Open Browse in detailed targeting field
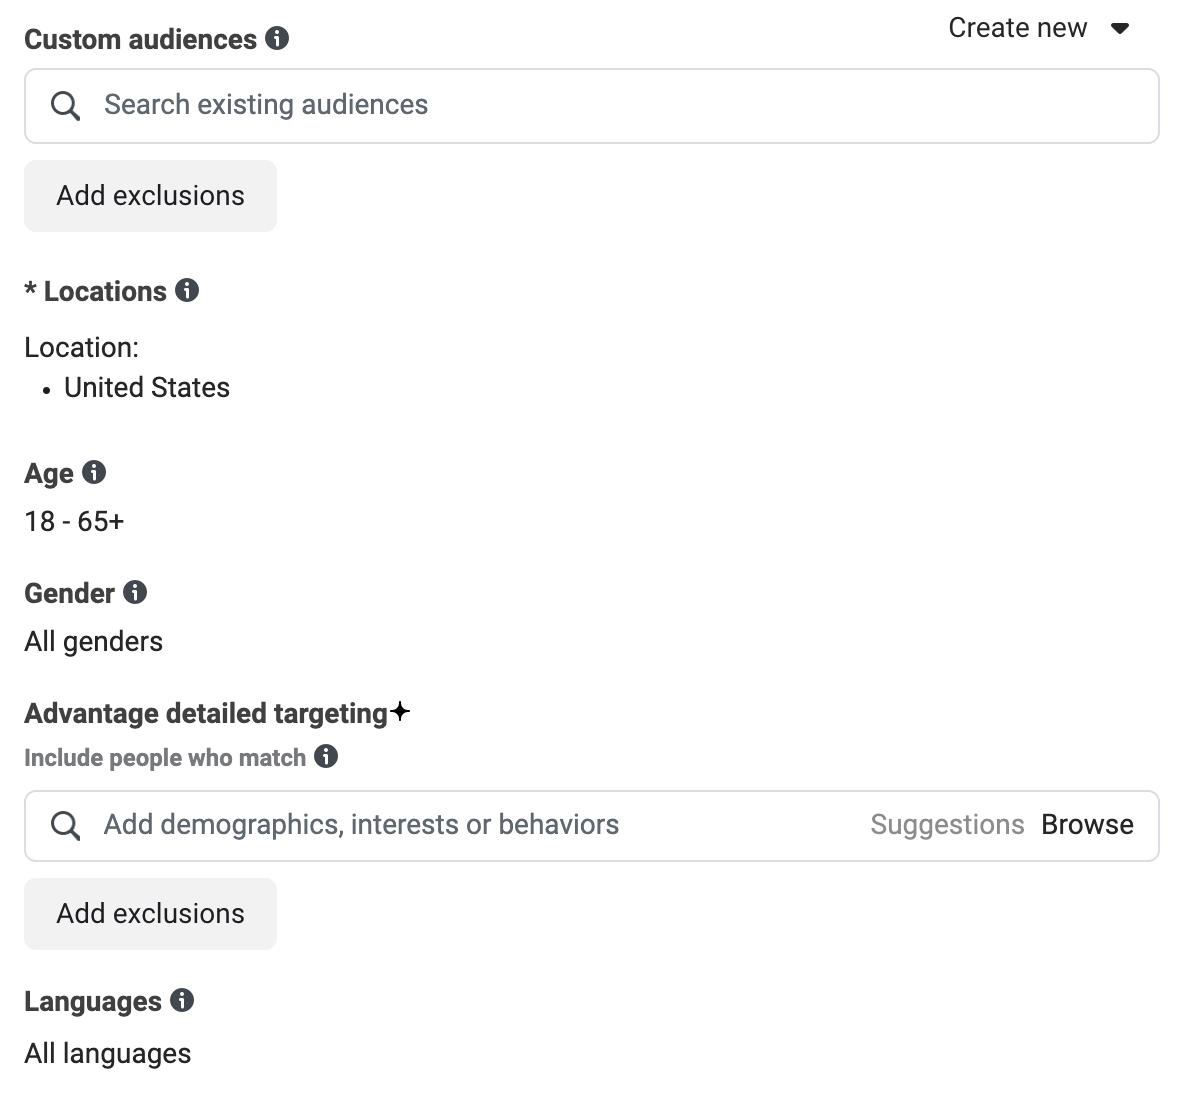Viewport: 1184px width, 1102px height. pyautogui.click(x=1087, y=825)
